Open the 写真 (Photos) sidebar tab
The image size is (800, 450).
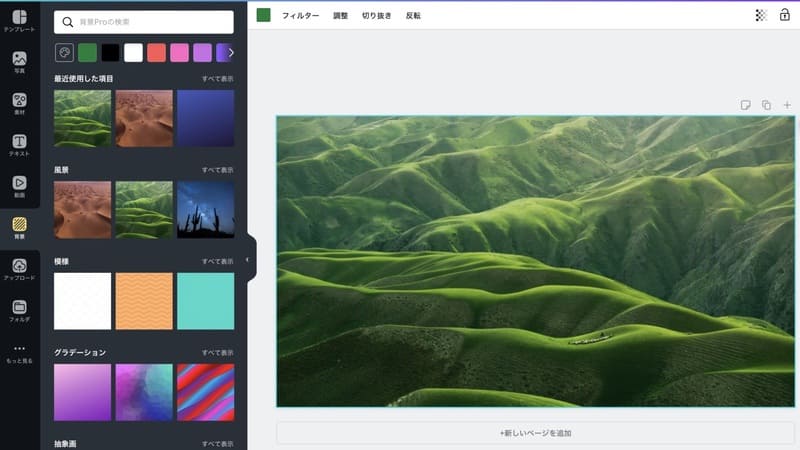19,62
